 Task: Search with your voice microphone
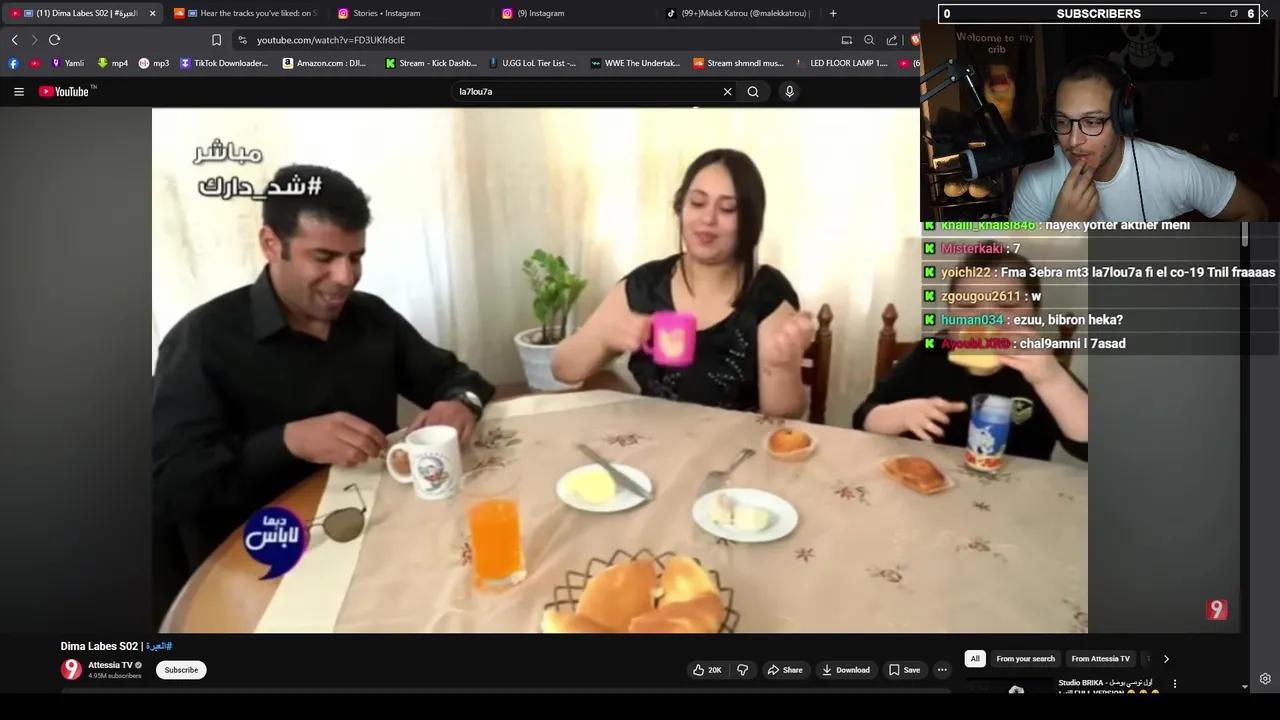coord(789,91)
